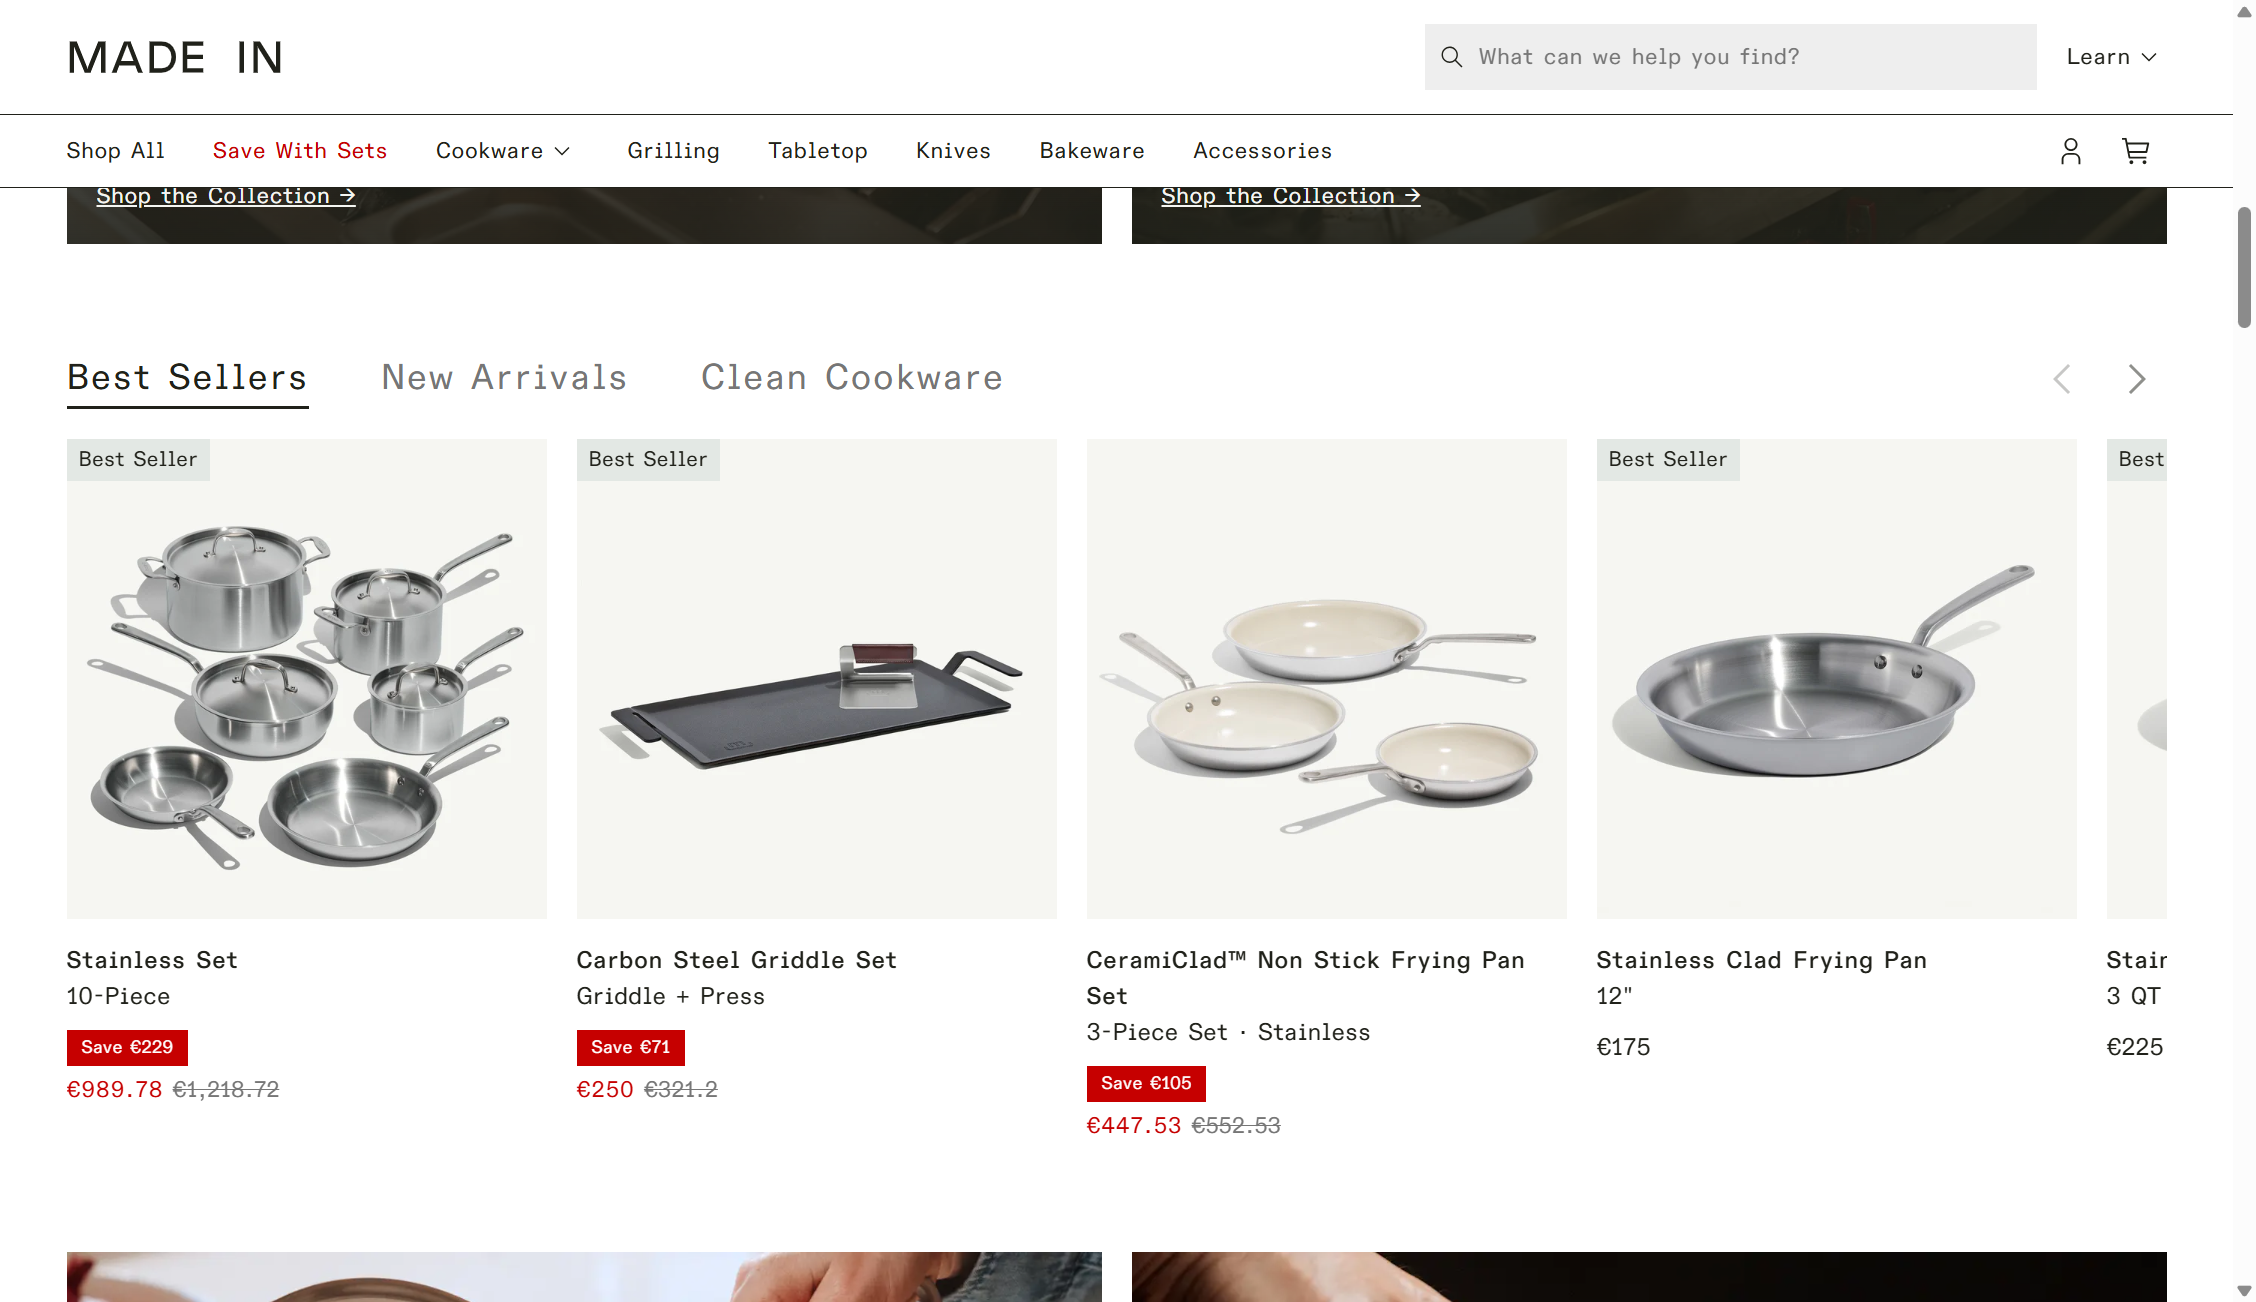Switch to the New Arrivals tab
Screen dimensions: 2256x1302
pos(504,378)
